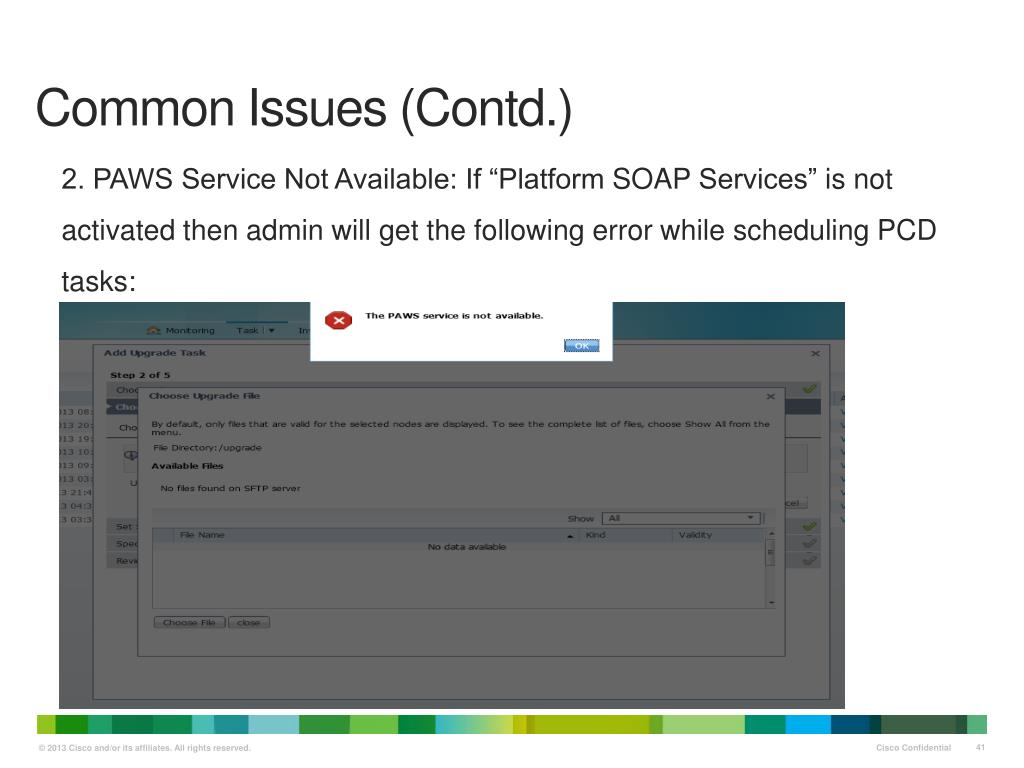Click the Monitoring home icon
This screenshot has width=1024, height=768.
tap(153, 330)
